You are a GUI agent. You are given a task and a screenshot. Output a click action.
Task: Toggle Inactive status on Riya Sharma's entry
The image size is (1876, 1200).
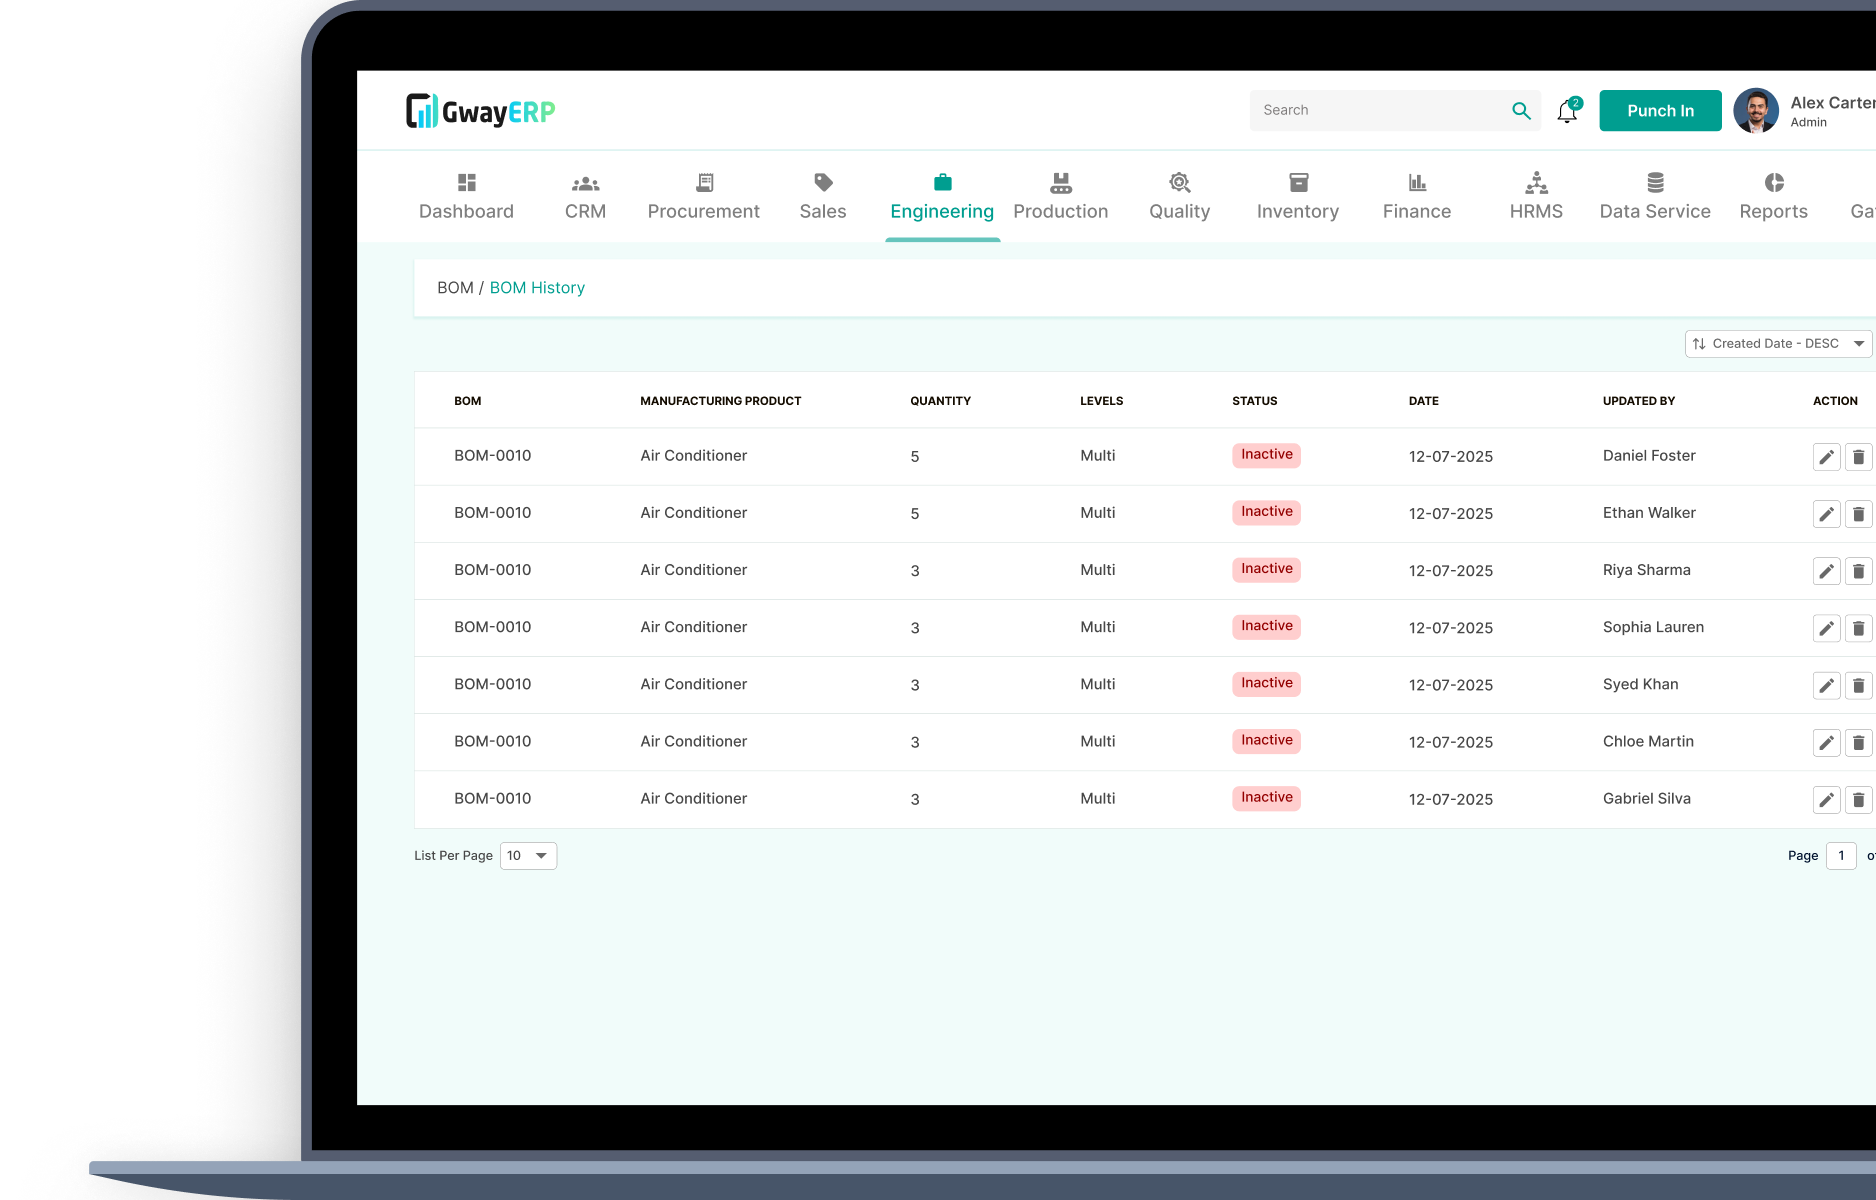1266,568
